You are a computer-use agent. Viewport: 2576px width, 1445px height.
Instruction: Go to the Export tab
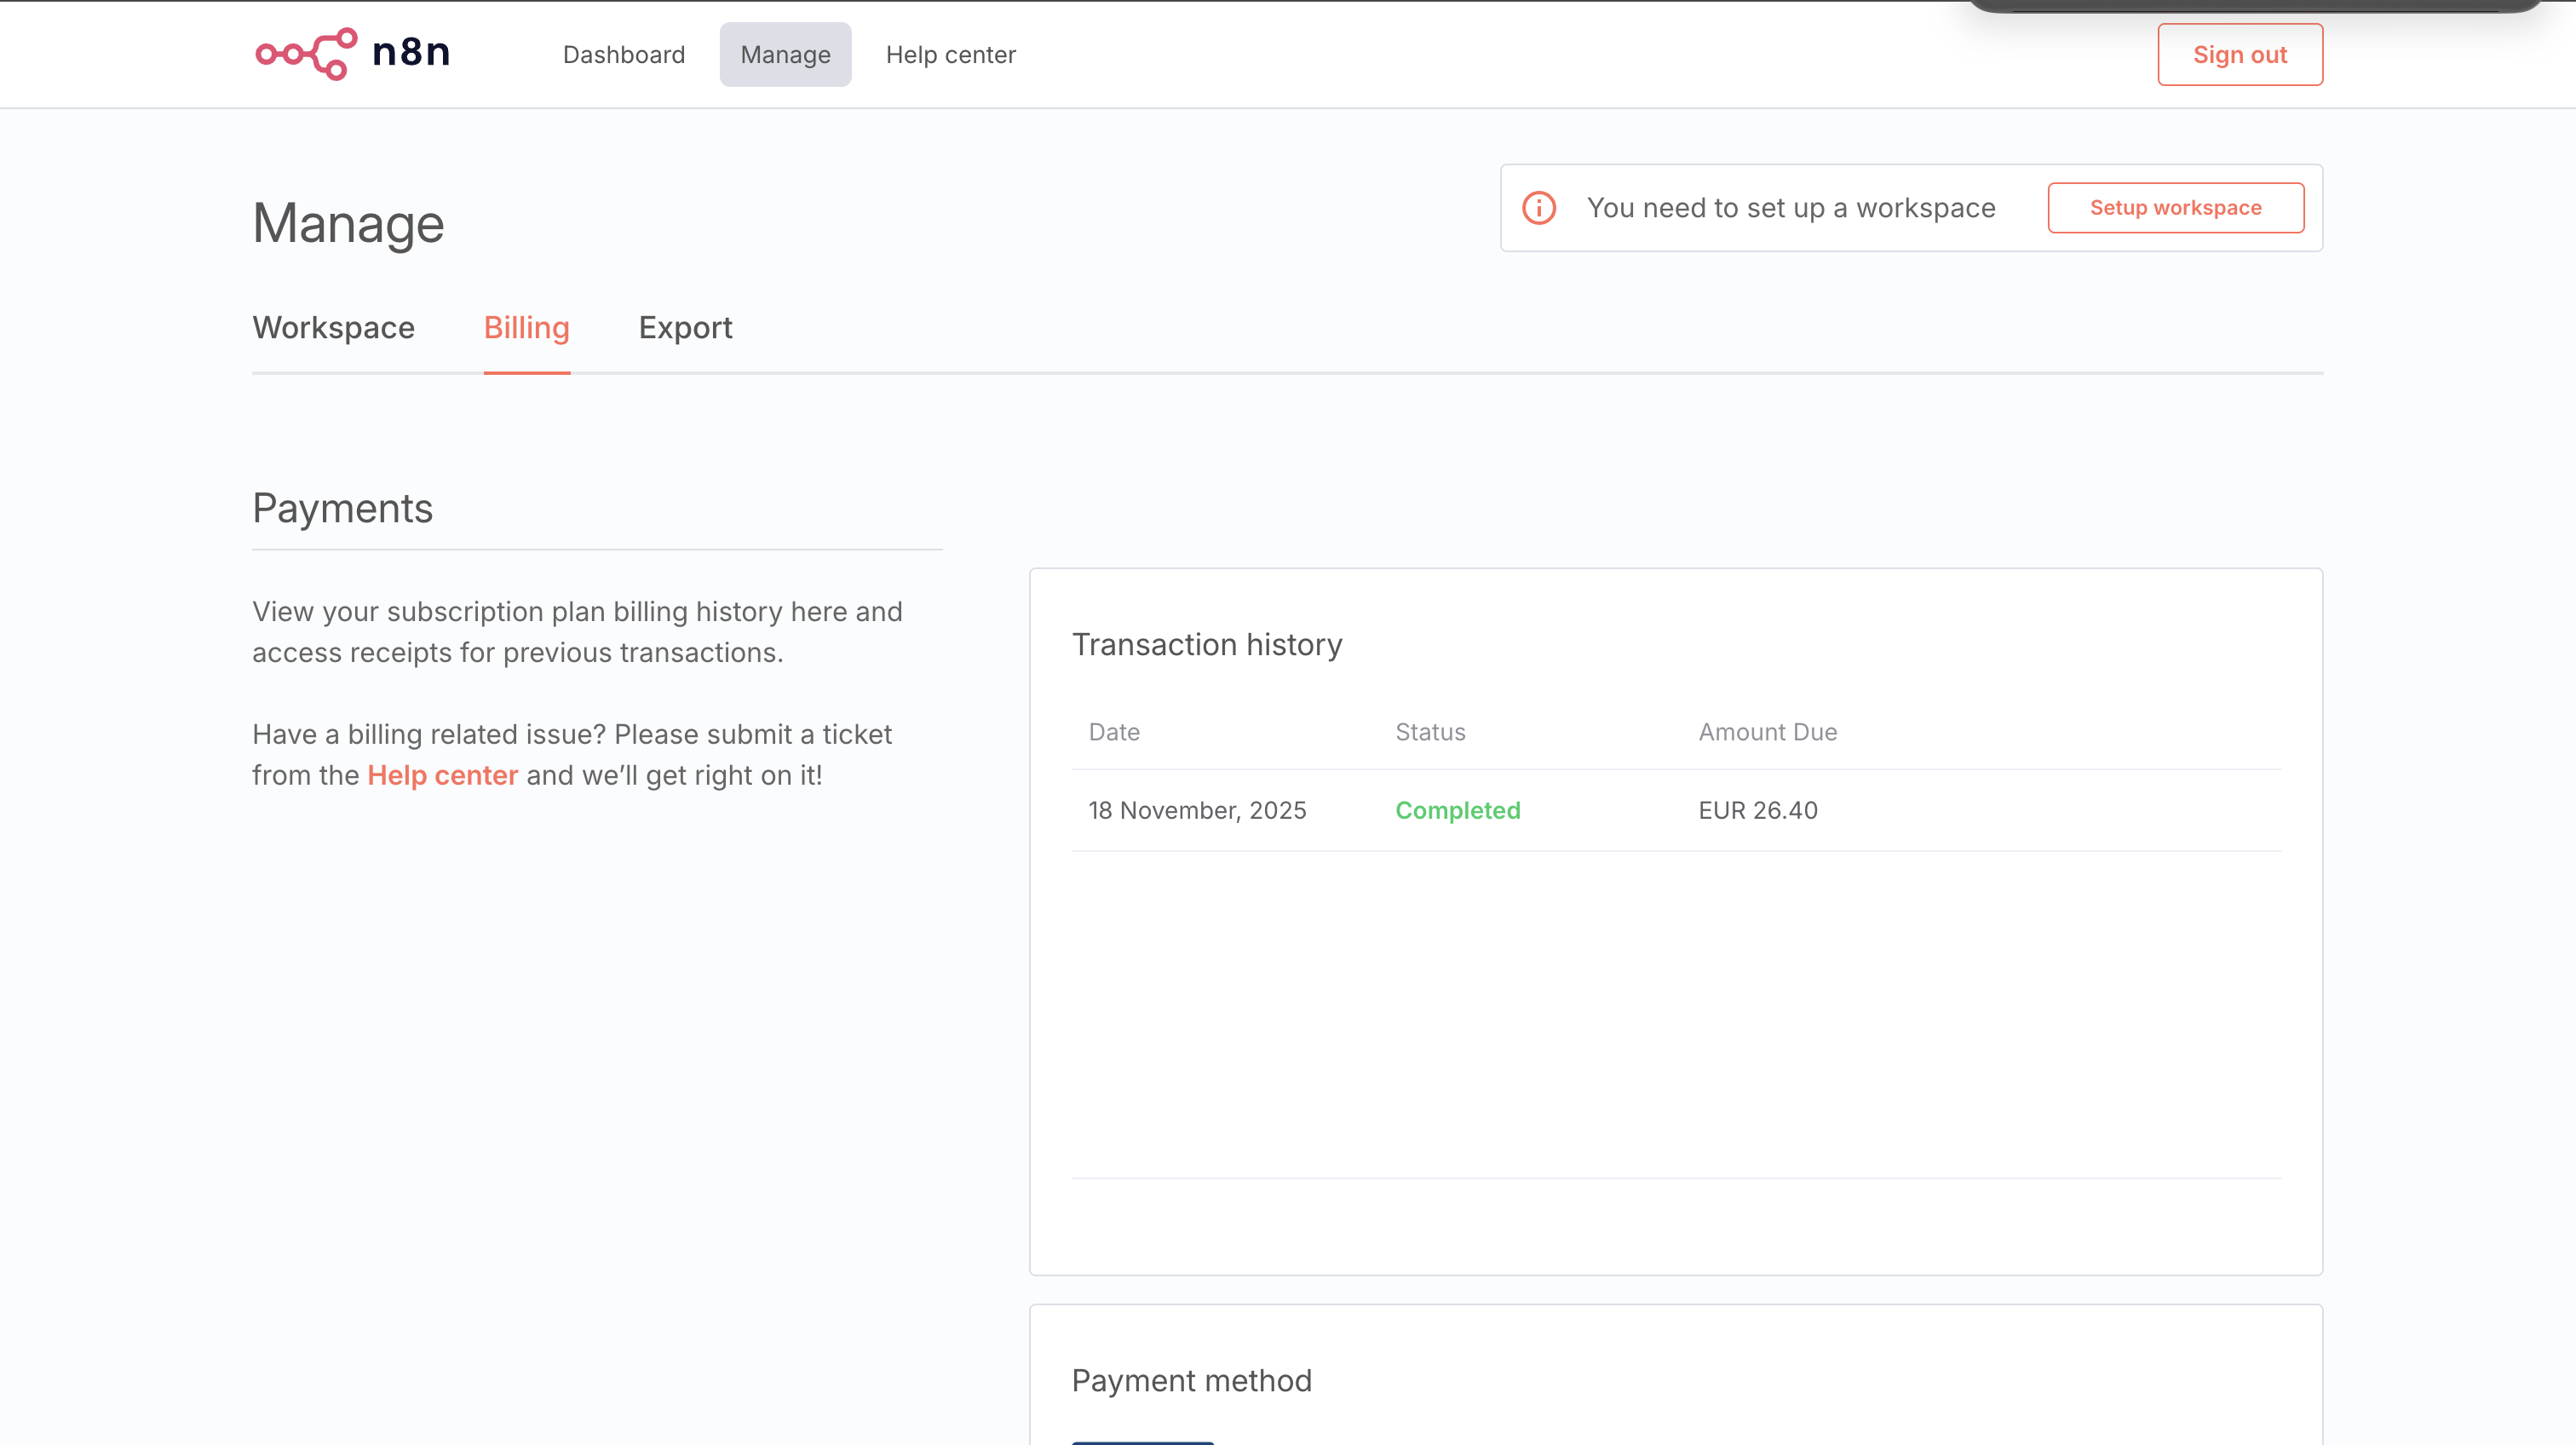coord(685,328)
